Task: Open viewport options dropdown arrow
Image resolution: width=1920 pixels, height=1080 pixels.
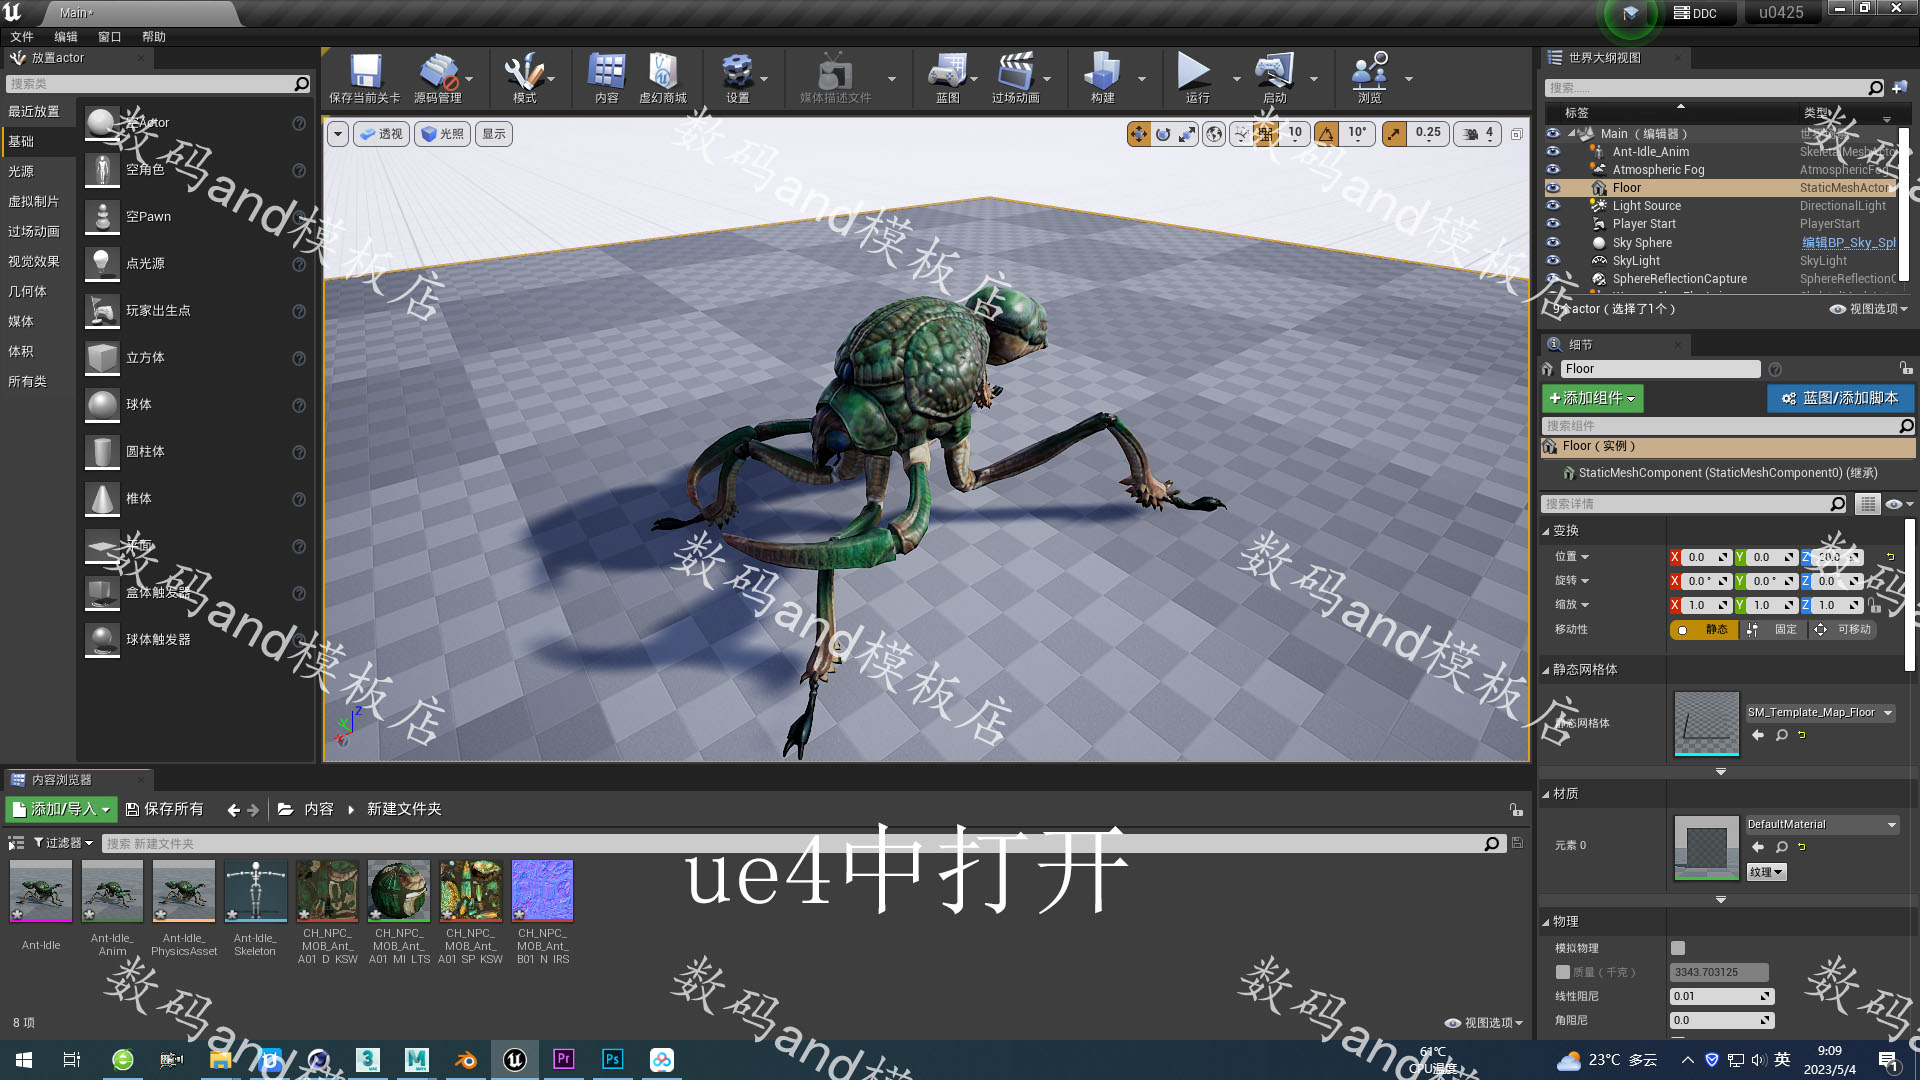Action: tap(338, 134)
